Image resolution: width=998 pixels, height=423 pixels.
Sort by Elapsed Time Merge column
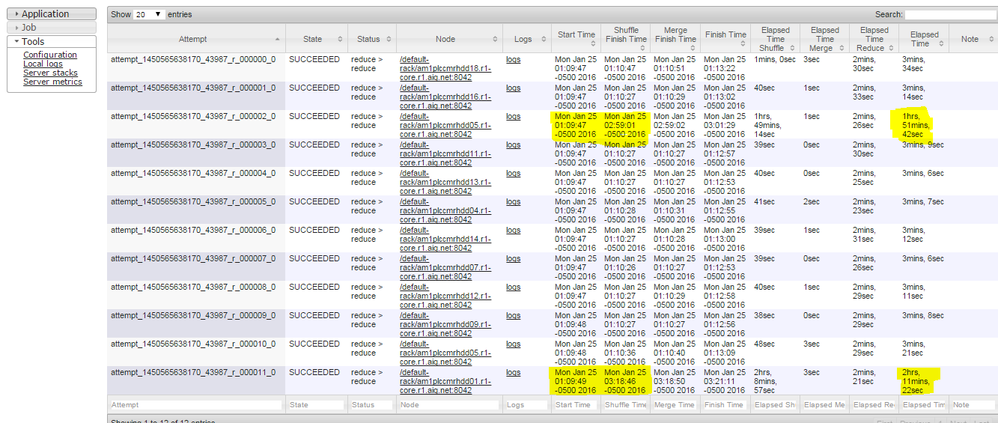pyautogui.click(x=824, y=39)
